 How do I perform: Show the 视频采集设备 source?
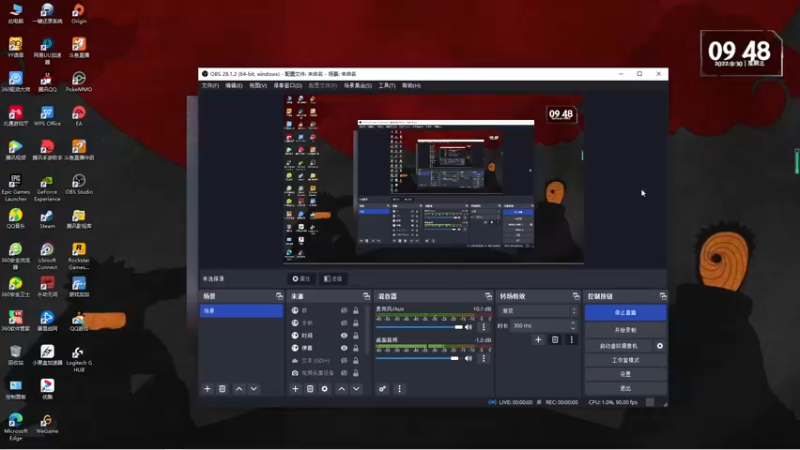(344, 373)
